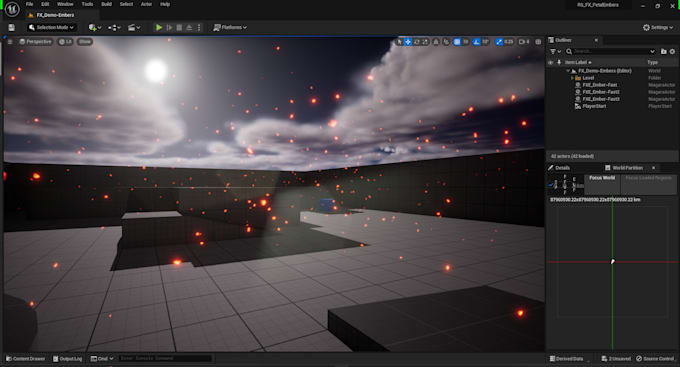Select the translate (move) gizmo tool
This screenshot has height=367, width=680.
pyautogui.click(x=408, y=42)
